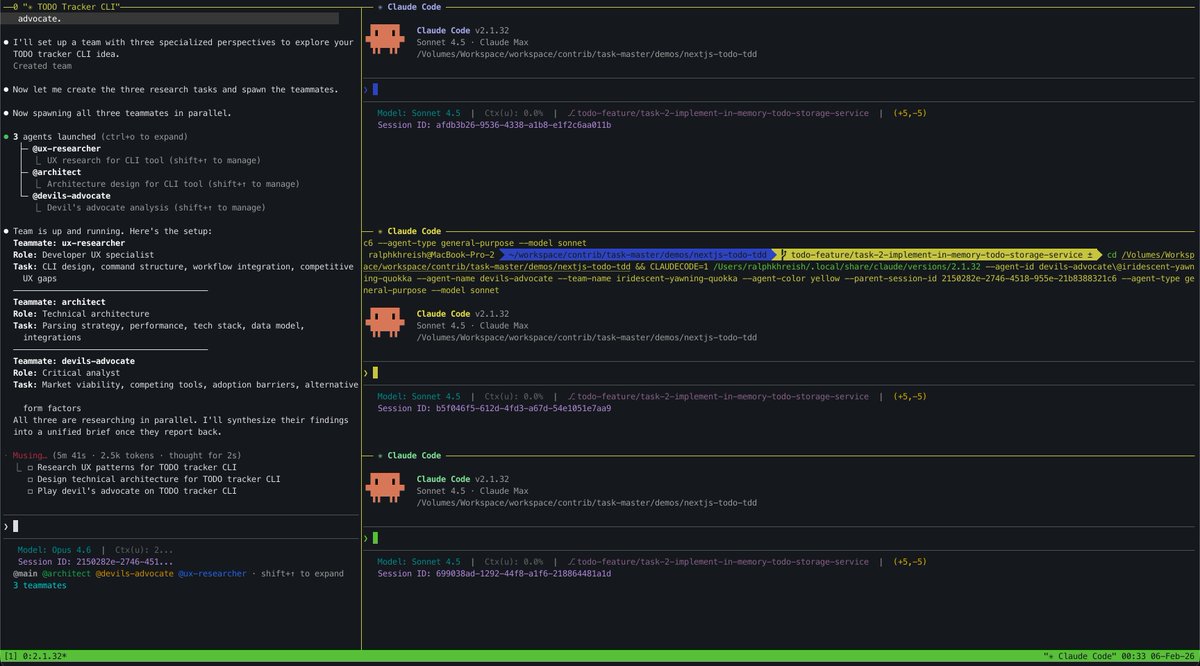This screenshot has height=666, width=1200.
Task: Click 'Teammate: devils-advocate' heading
Action: [x=74, y=361]
